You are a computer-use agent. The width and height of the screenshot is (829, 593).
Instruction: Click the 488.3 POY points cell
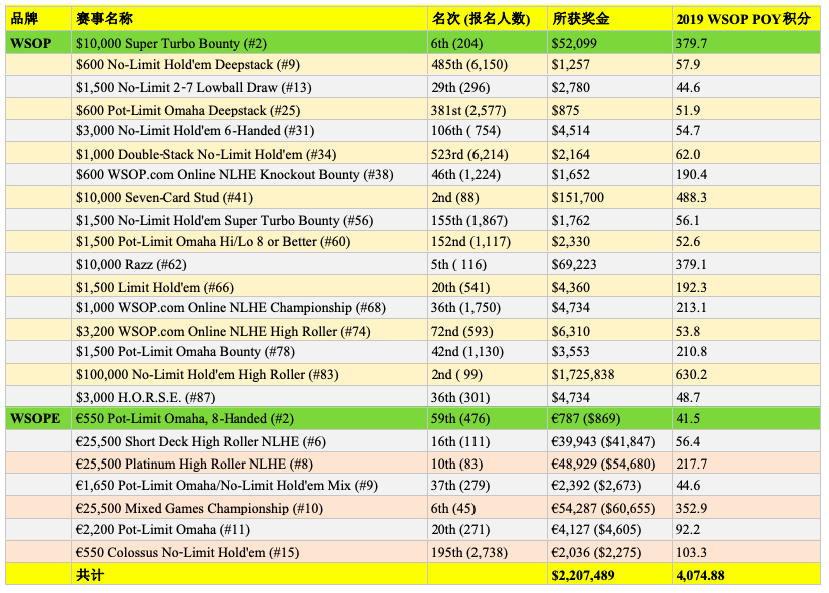click(x=746, y=197)
